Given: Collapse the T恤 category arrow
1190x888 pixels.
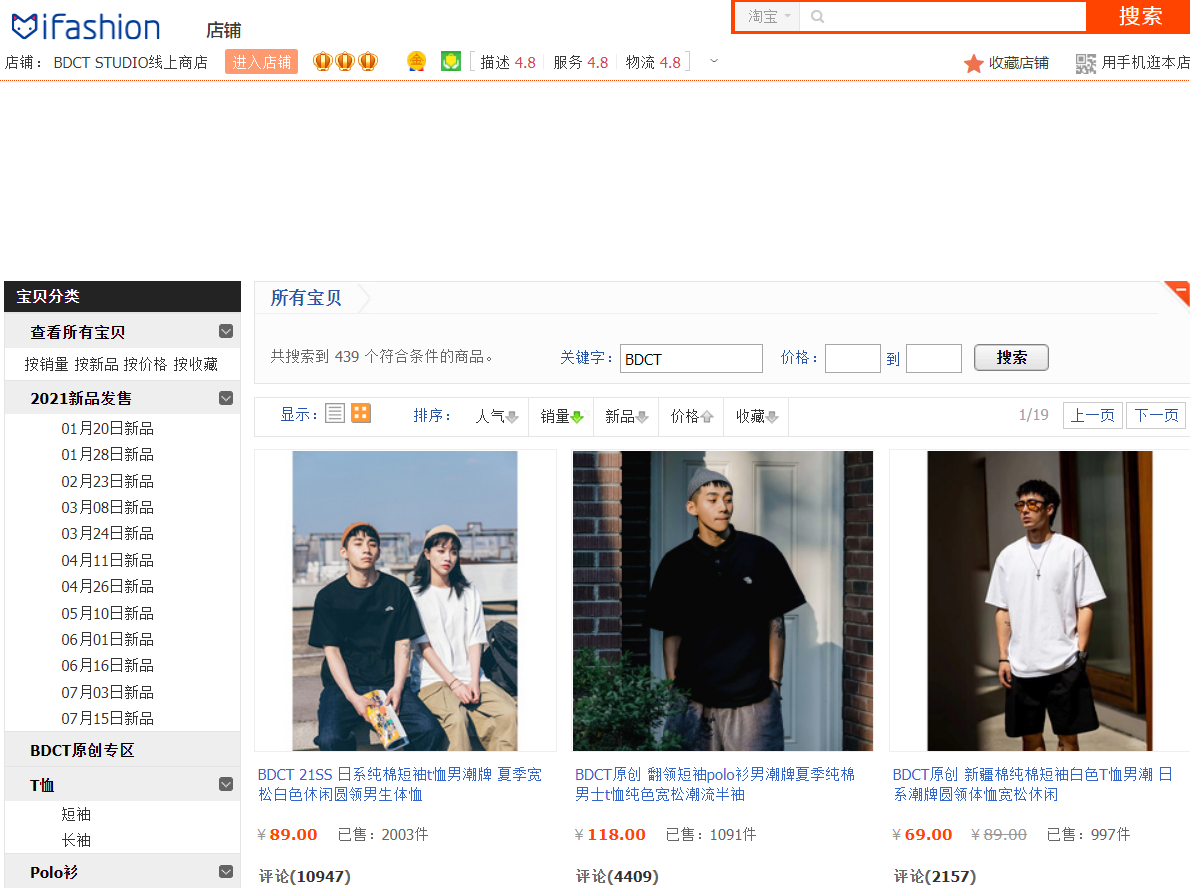Looking at the screenshot, I should tap(225, 785).
